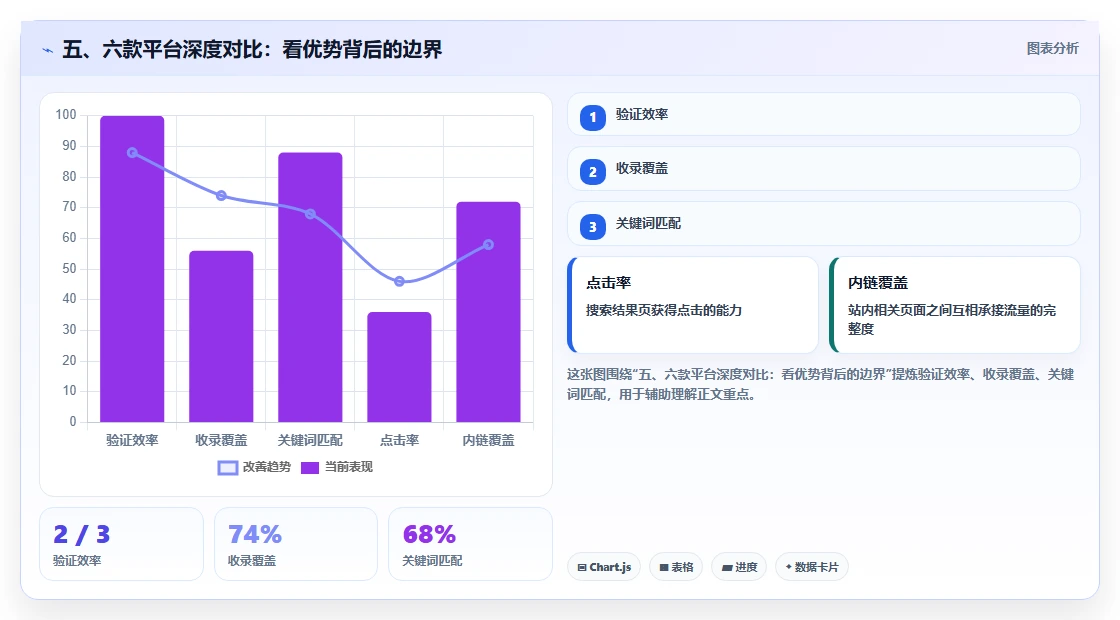The height and width of the screenshot is (620, 1120).
Task: Click the x-axis label 关键词匹配
Action: [x=310, y=441]
